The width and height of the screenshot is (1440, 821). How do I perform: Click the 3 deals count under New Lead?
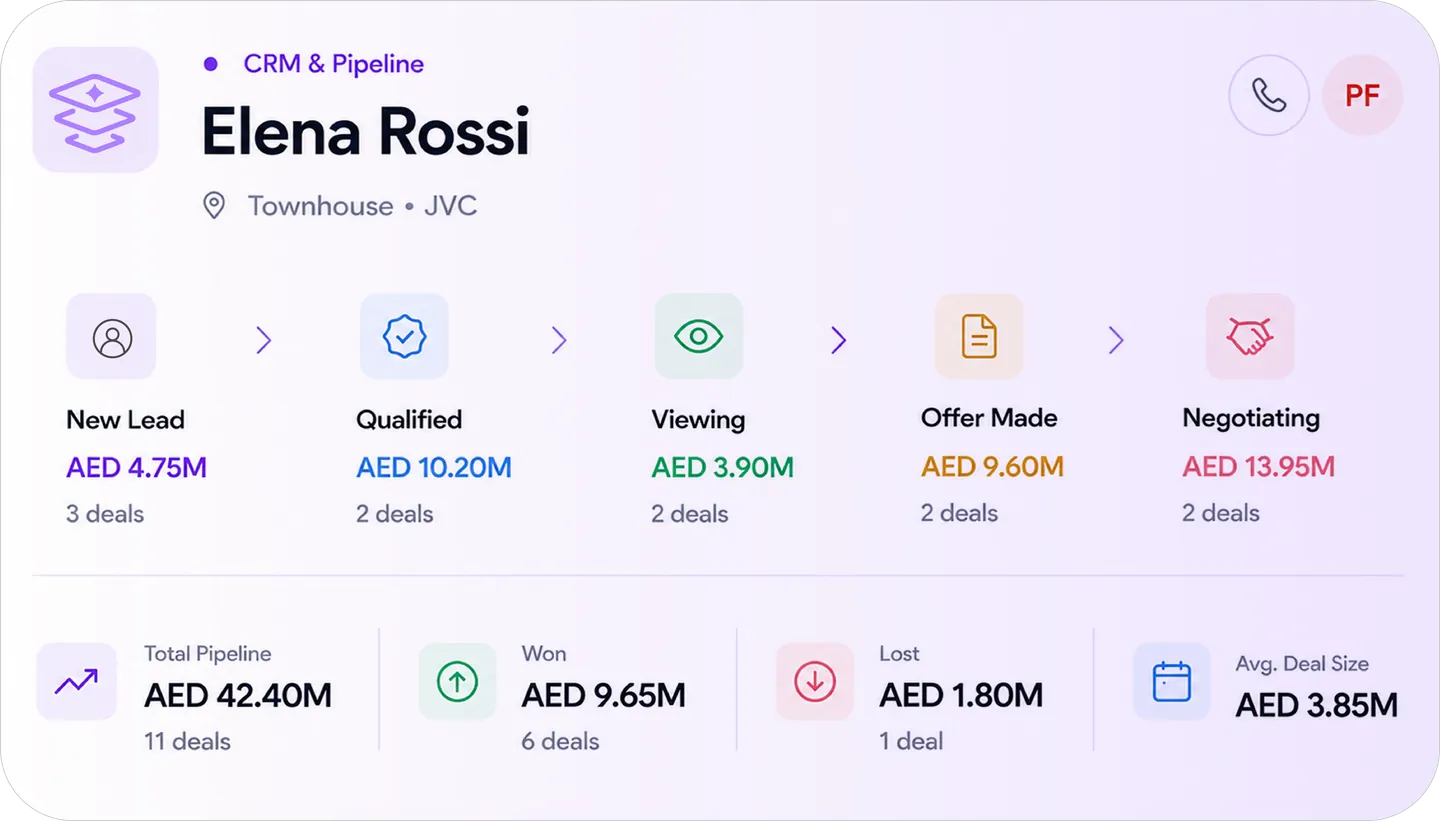[105, 514]
